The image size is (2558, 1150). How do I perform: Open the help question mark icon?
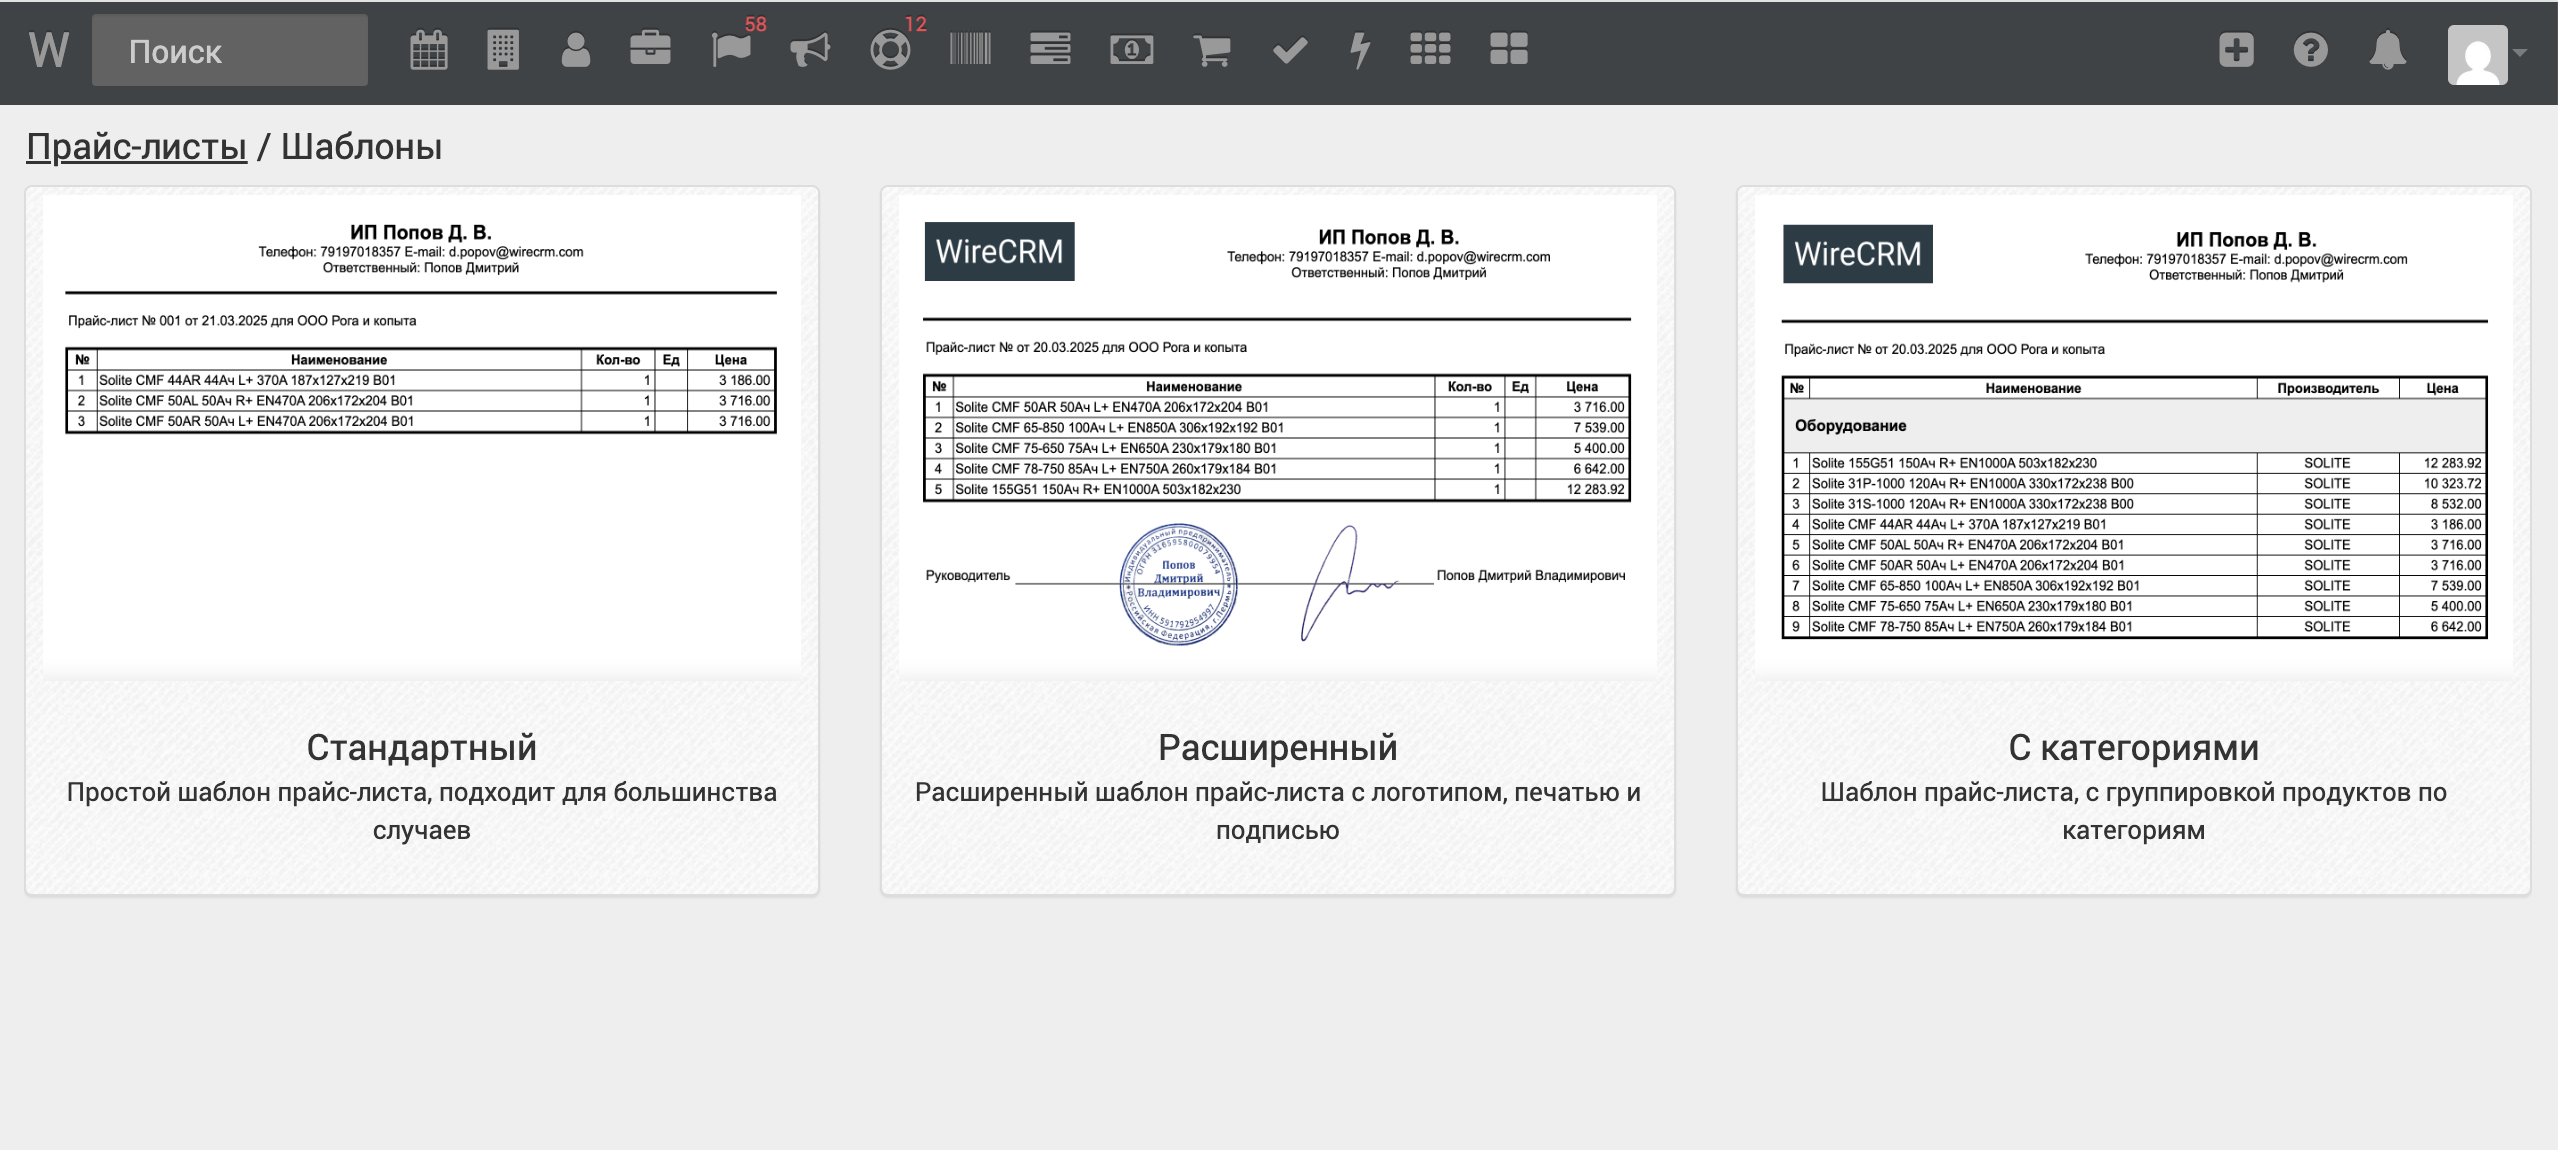(x=2310, y=50)
